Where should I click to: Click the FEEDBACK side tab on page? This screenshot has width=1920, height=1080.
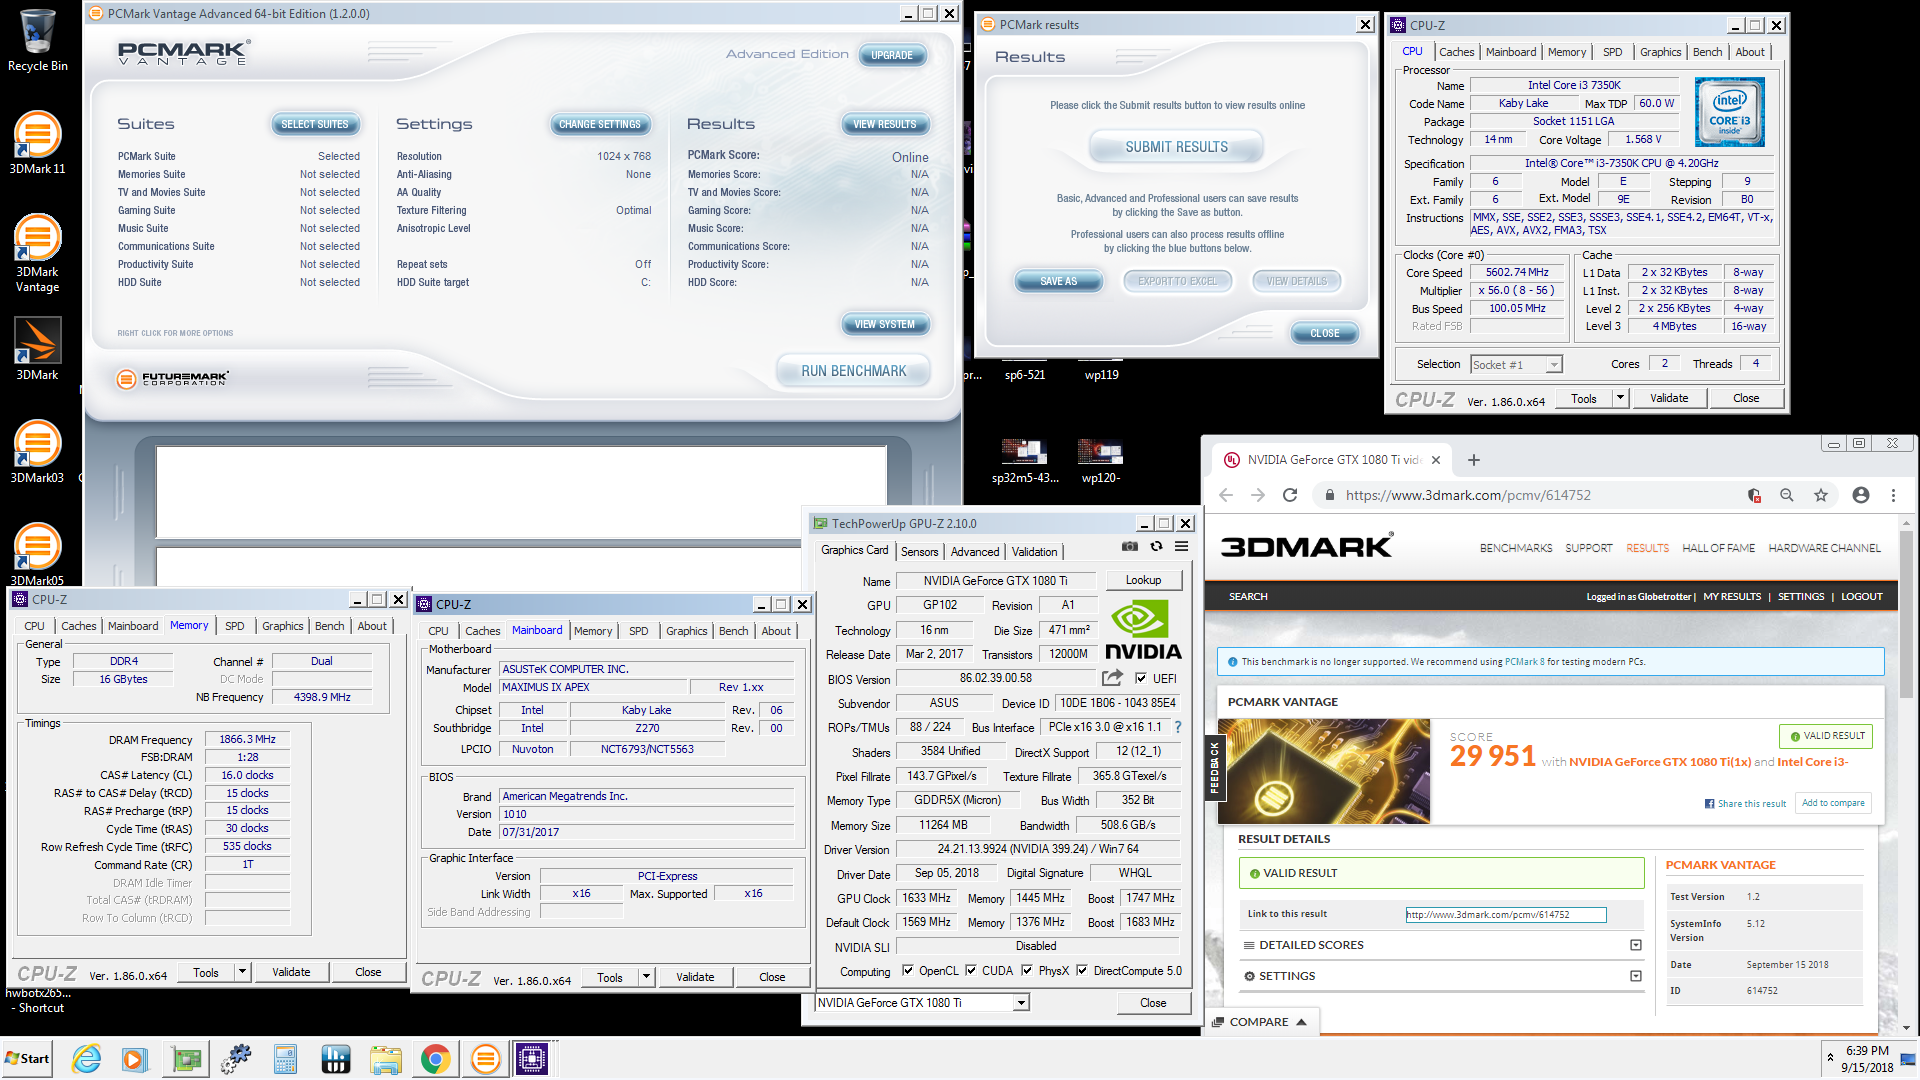click(x=1214, y=768)
